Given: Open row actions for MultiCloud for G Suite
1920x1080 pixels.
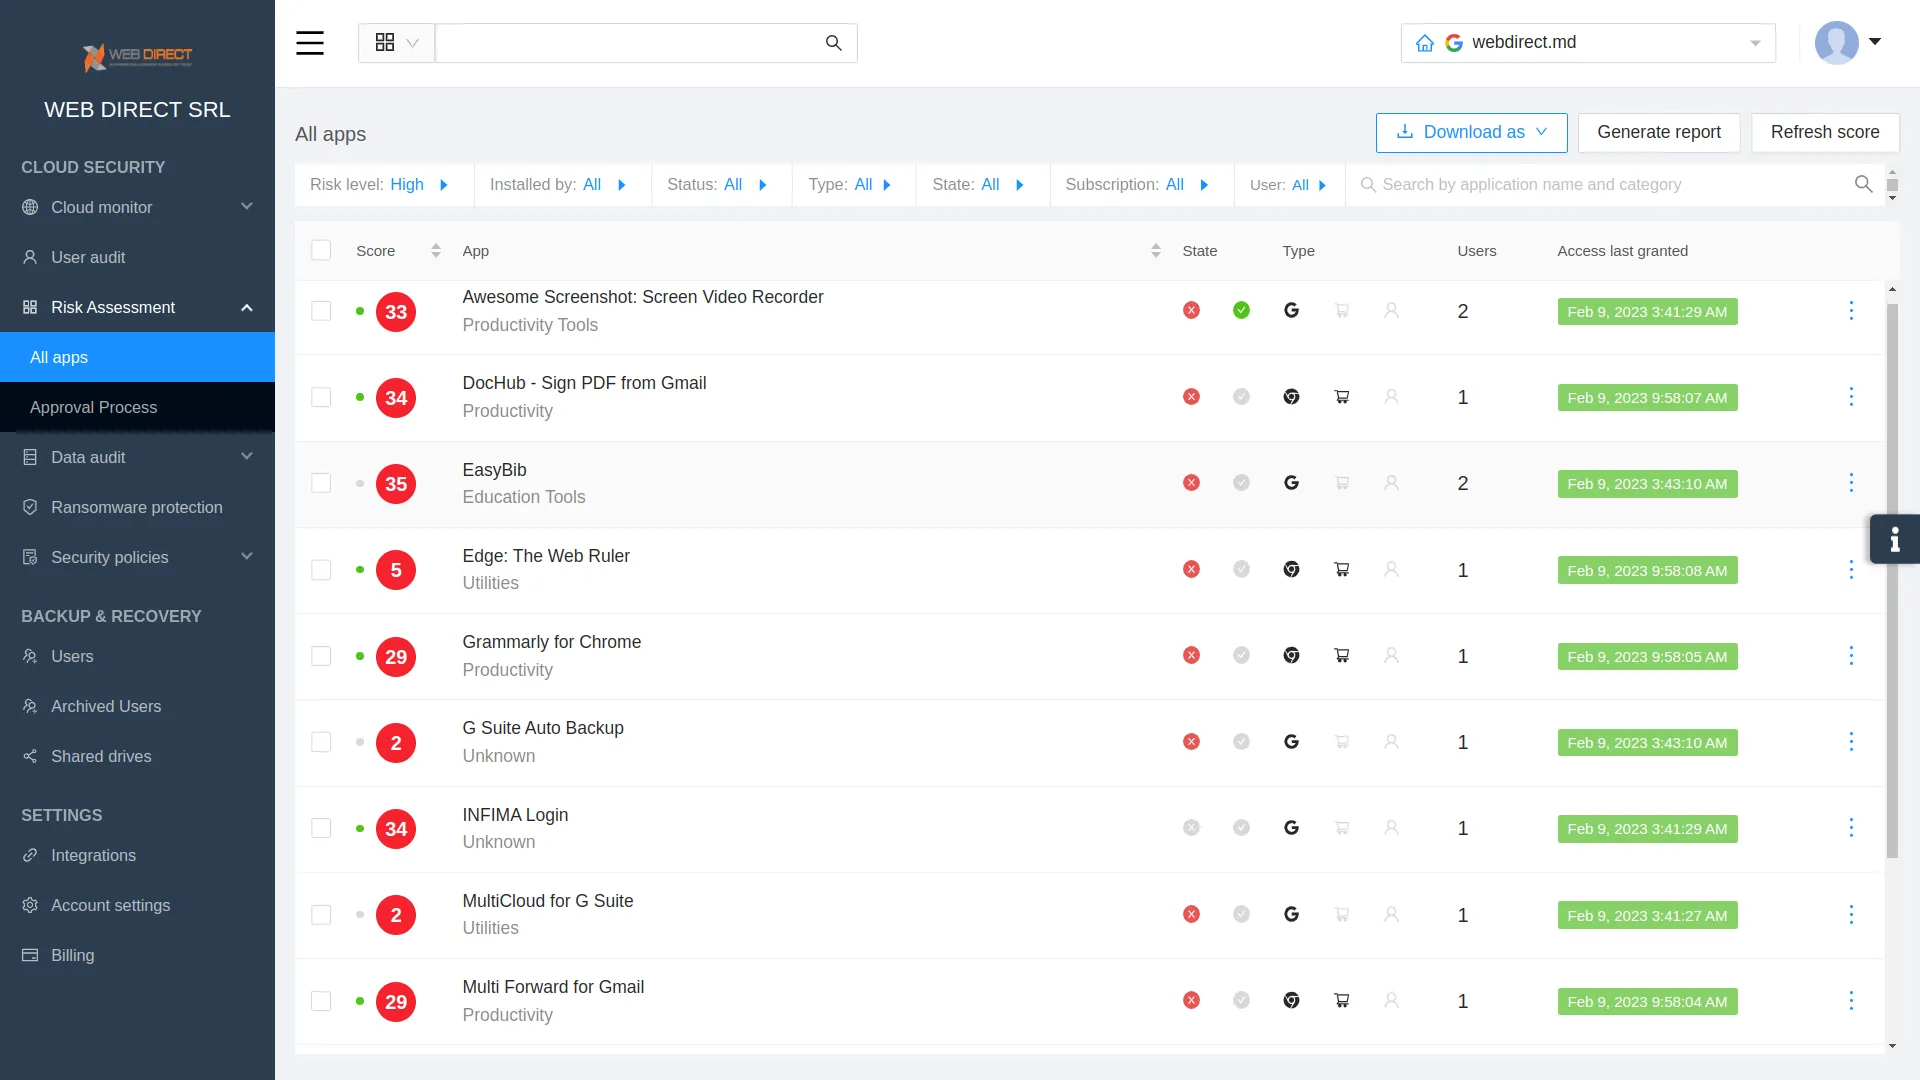Looking at the screenshot, I should click(1851, 915).
